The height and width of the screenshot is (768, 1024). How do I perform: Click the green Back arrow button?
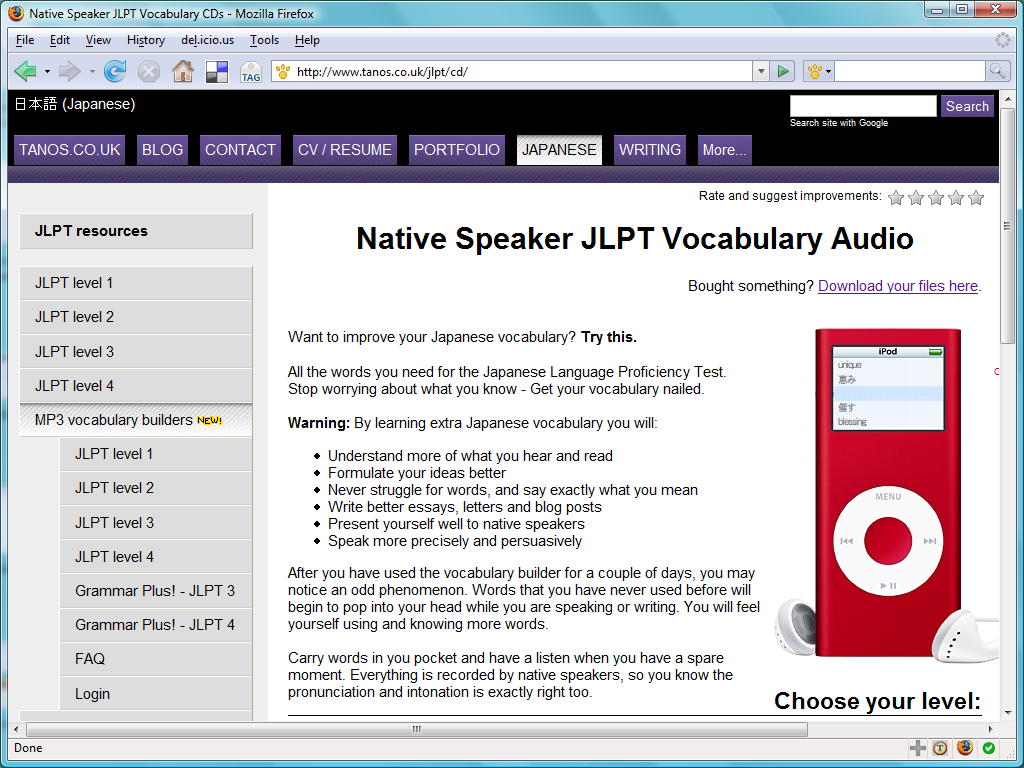pyautogui.click(x=25, y=71)
